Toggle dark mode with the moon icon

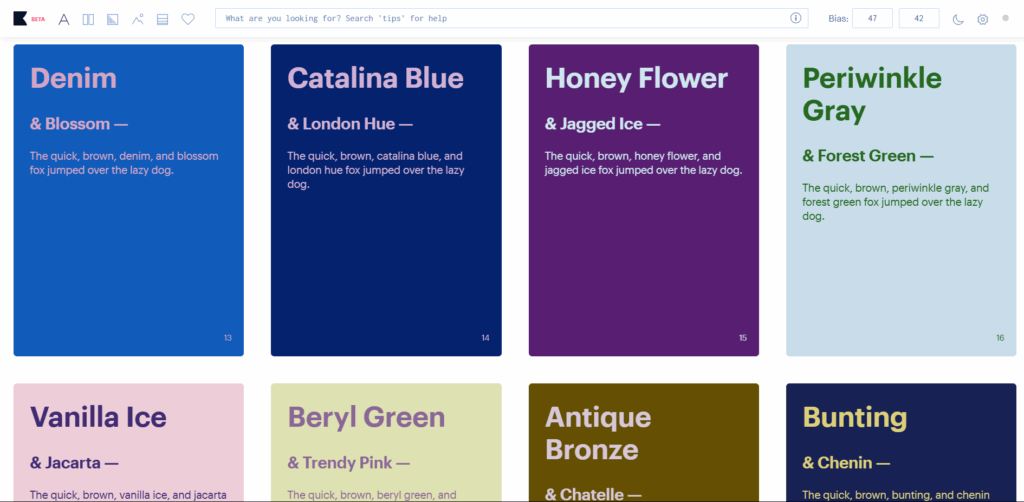pos(958,19)
